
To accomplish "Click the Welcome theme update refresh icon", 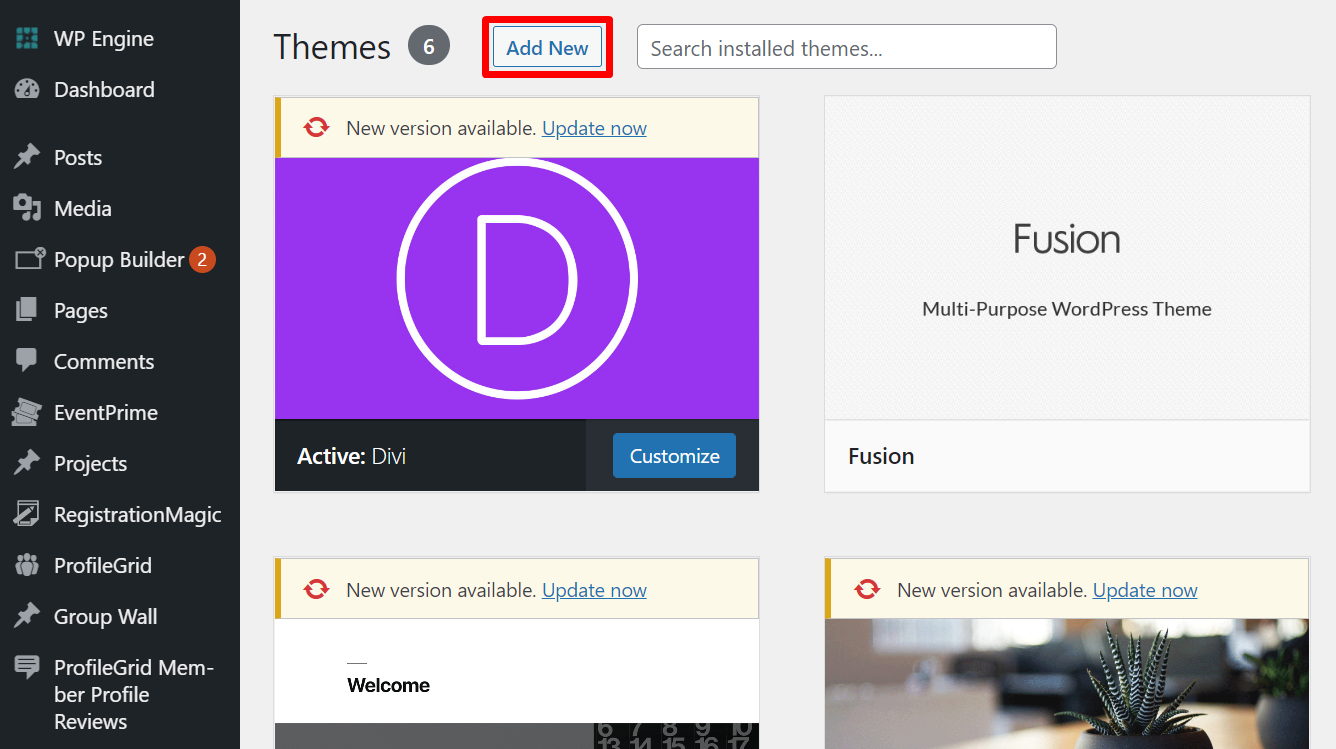I will [x=316, y=590].
